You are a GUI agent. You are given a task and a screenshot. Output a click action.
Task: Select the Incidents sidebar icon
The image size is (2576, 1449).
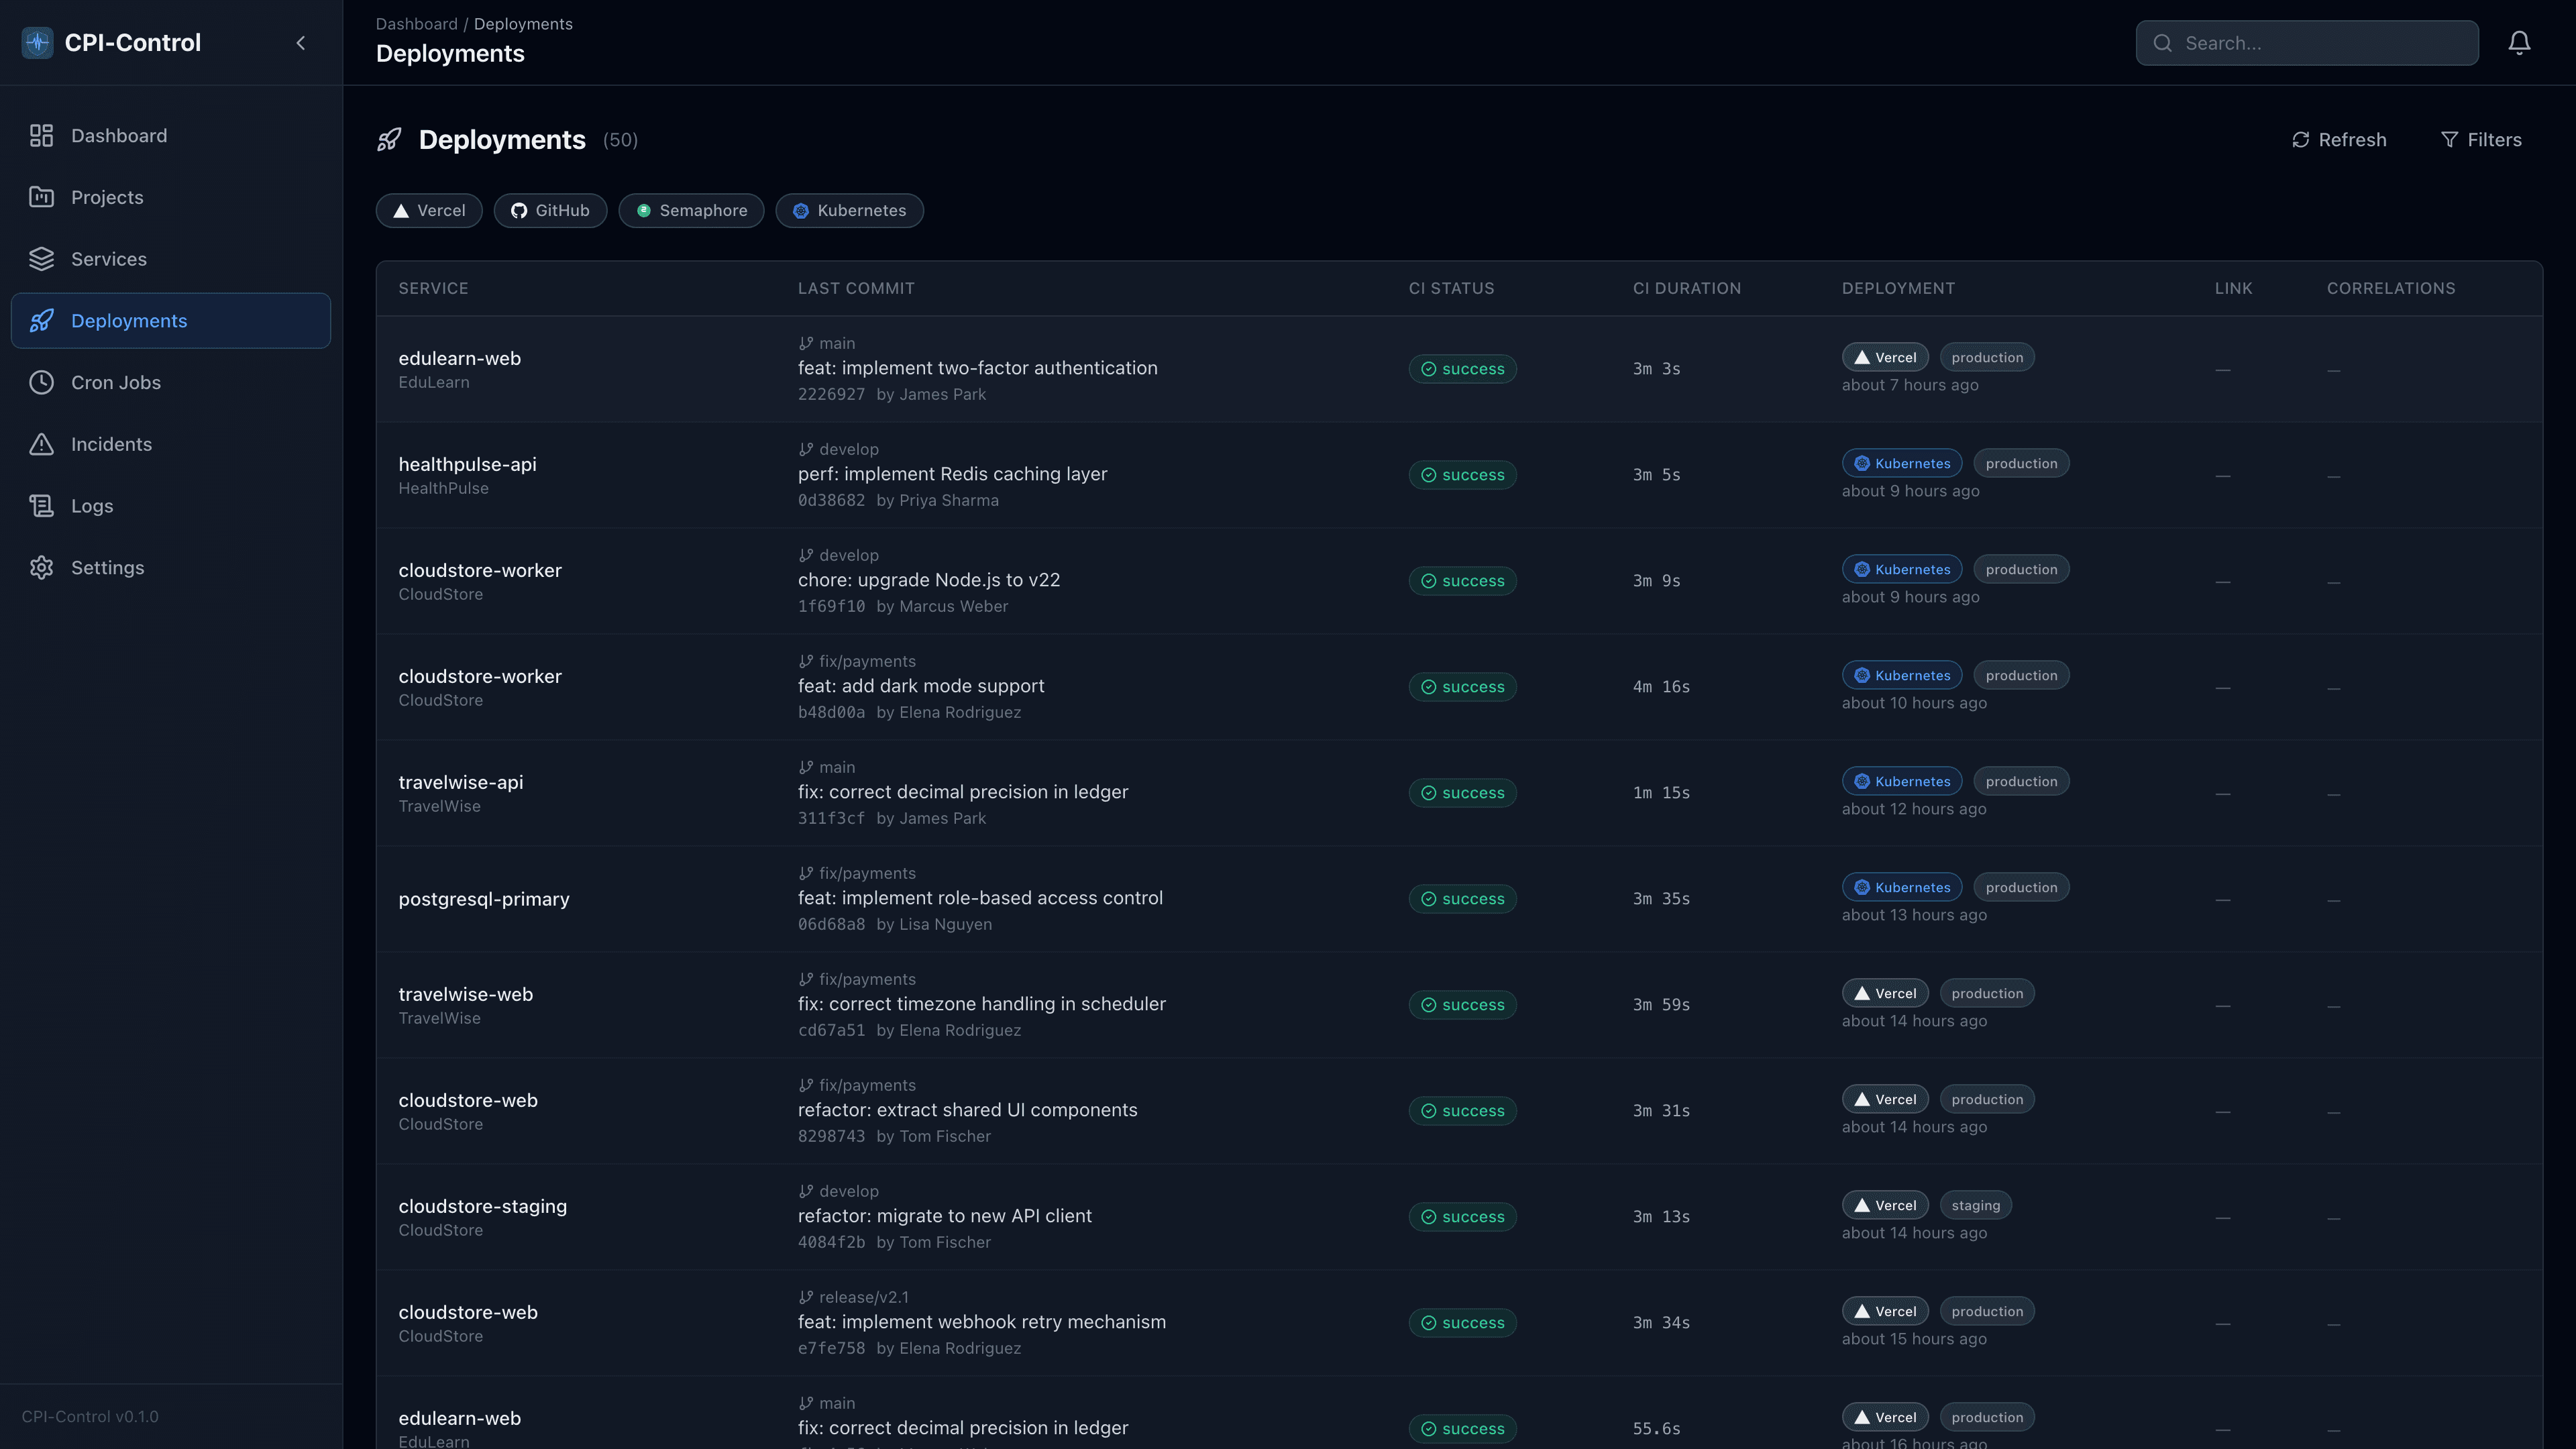click(x=41, y=444)
